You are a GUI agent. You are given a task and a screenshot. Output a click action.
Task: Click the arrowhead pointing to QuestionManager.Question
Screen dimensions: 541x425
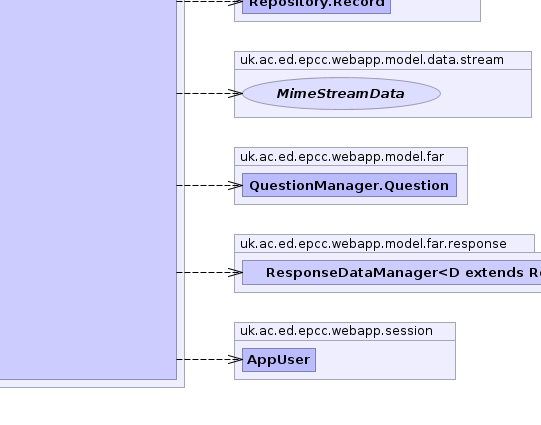coord(236,186)
